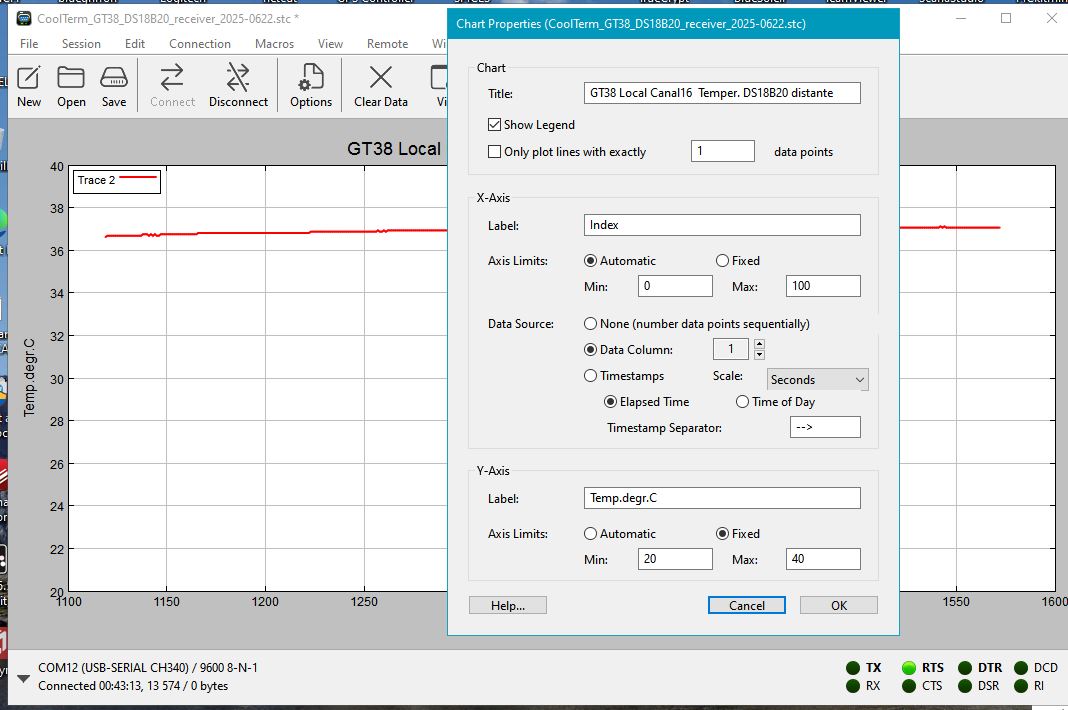Select Automatic Y-Axis limits radio

tap(591, 534)
